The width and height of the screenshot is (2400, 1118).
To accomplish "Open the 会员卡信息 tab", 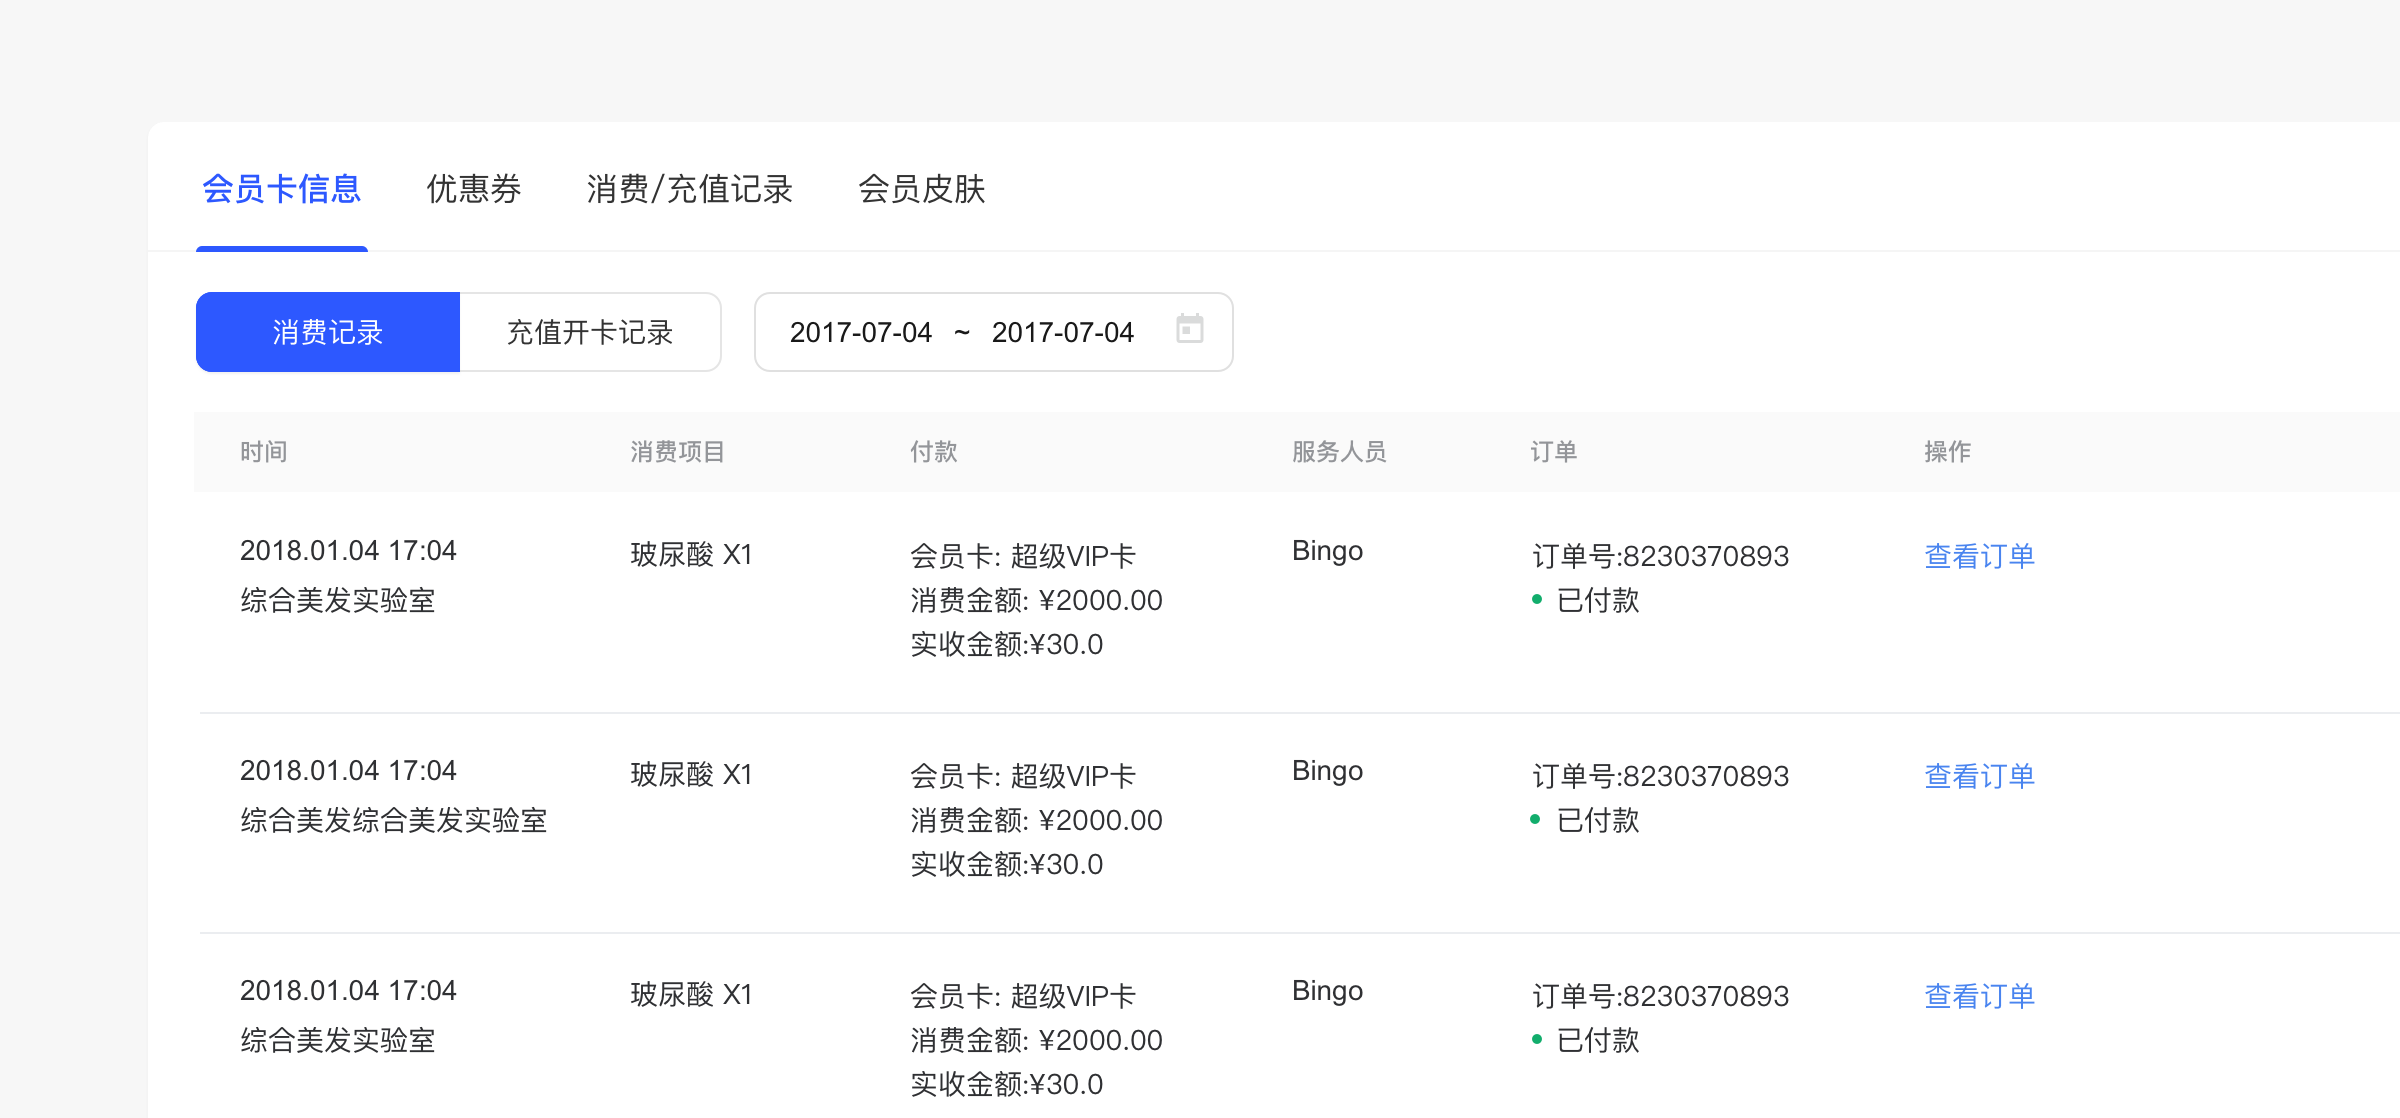I will 281,189.
